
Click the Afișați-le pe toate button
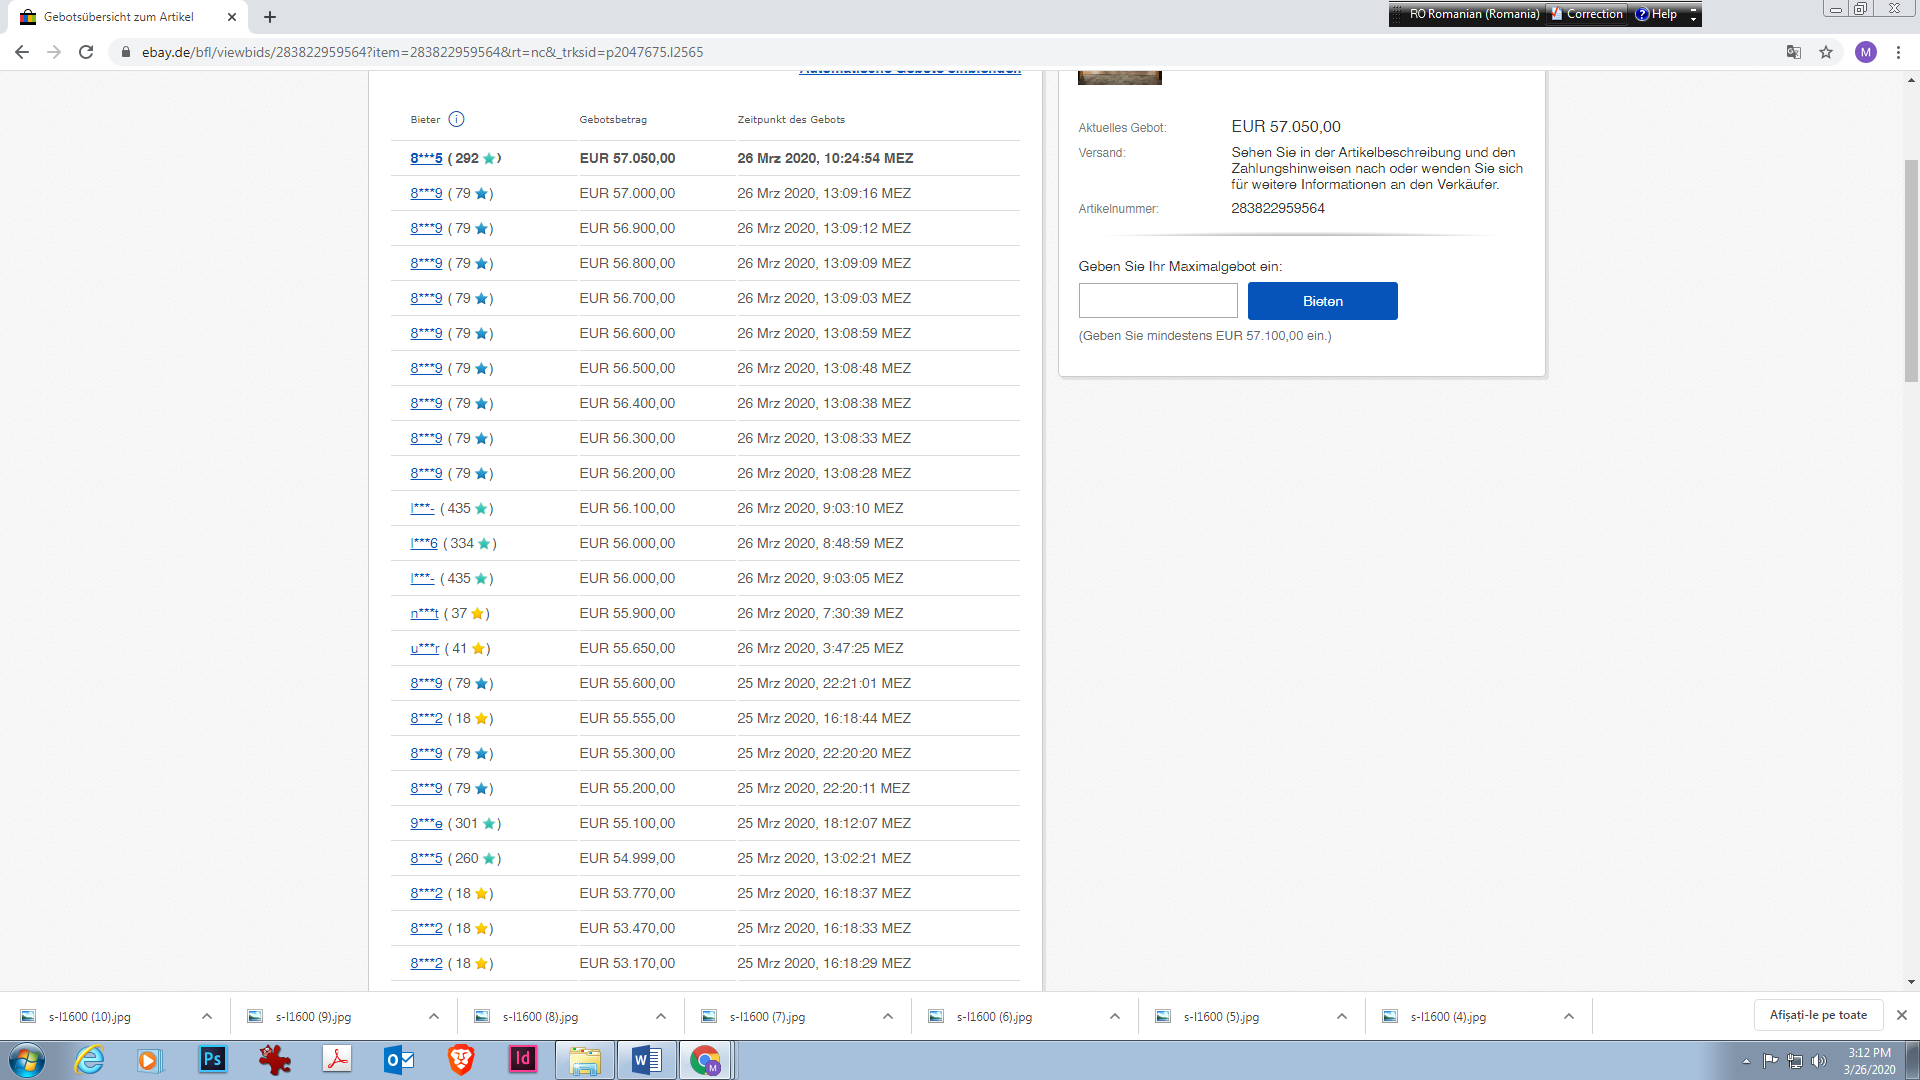click(1818, 1015)
